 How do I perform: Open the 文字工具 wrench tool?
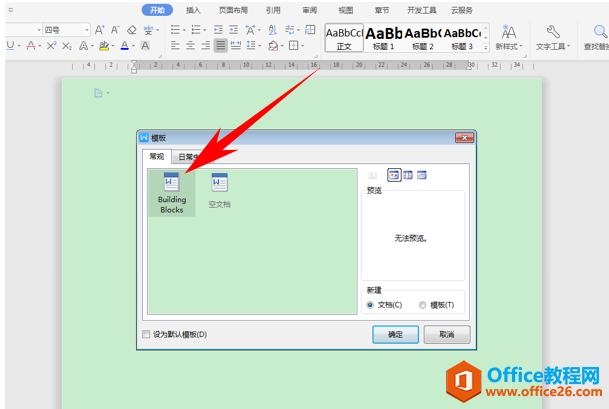pos(553,37)
